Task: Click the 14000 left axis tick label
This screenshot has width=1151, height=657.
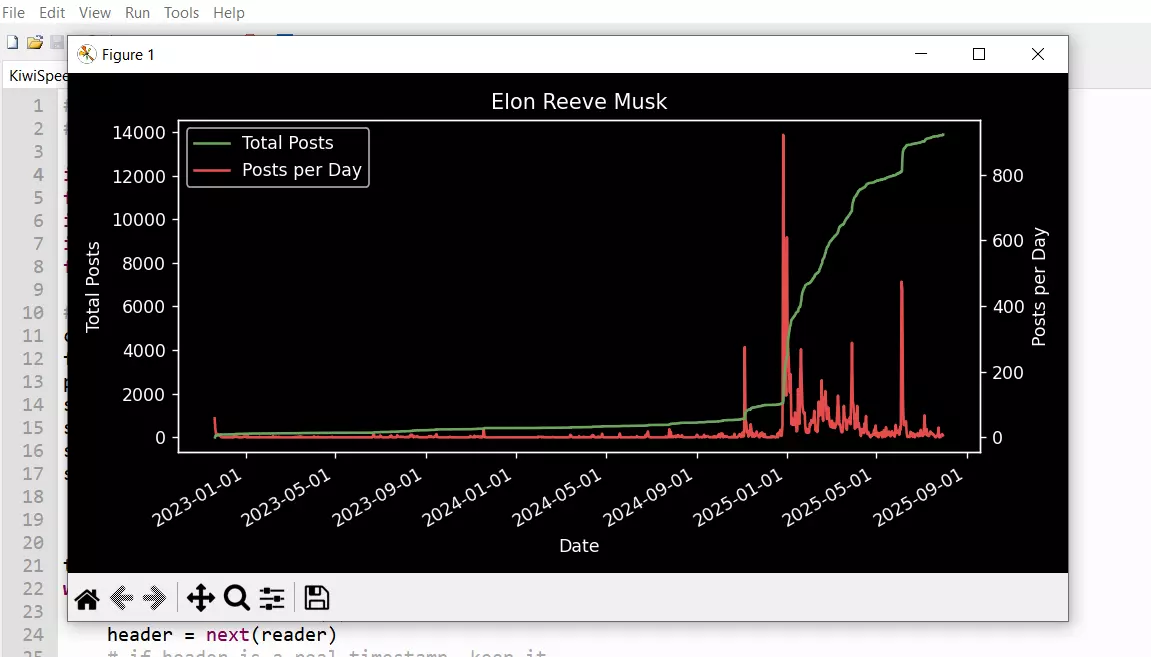Action: click(x=139, y=133)
